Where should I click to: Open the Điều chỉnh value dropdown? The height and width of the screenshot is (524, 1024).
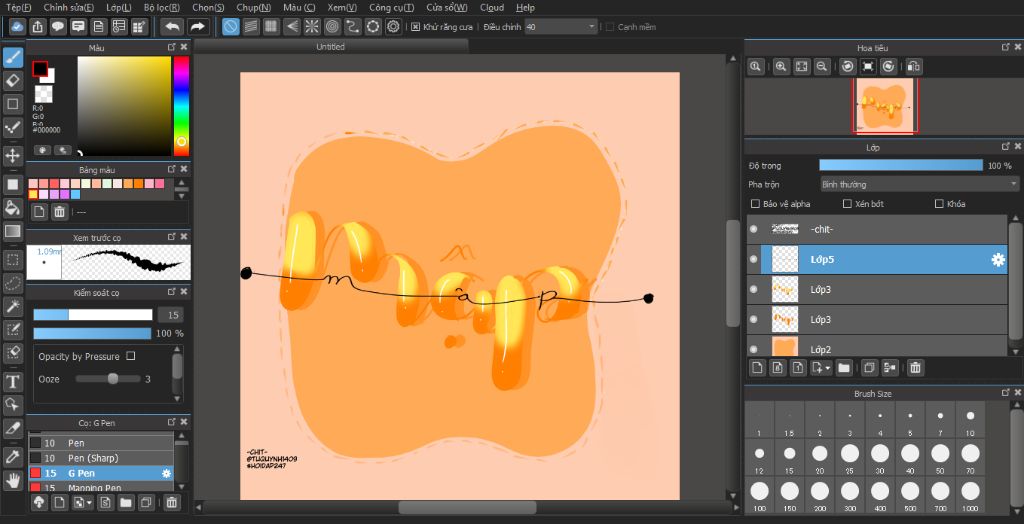pyautogui.click(x=561, y=27)
